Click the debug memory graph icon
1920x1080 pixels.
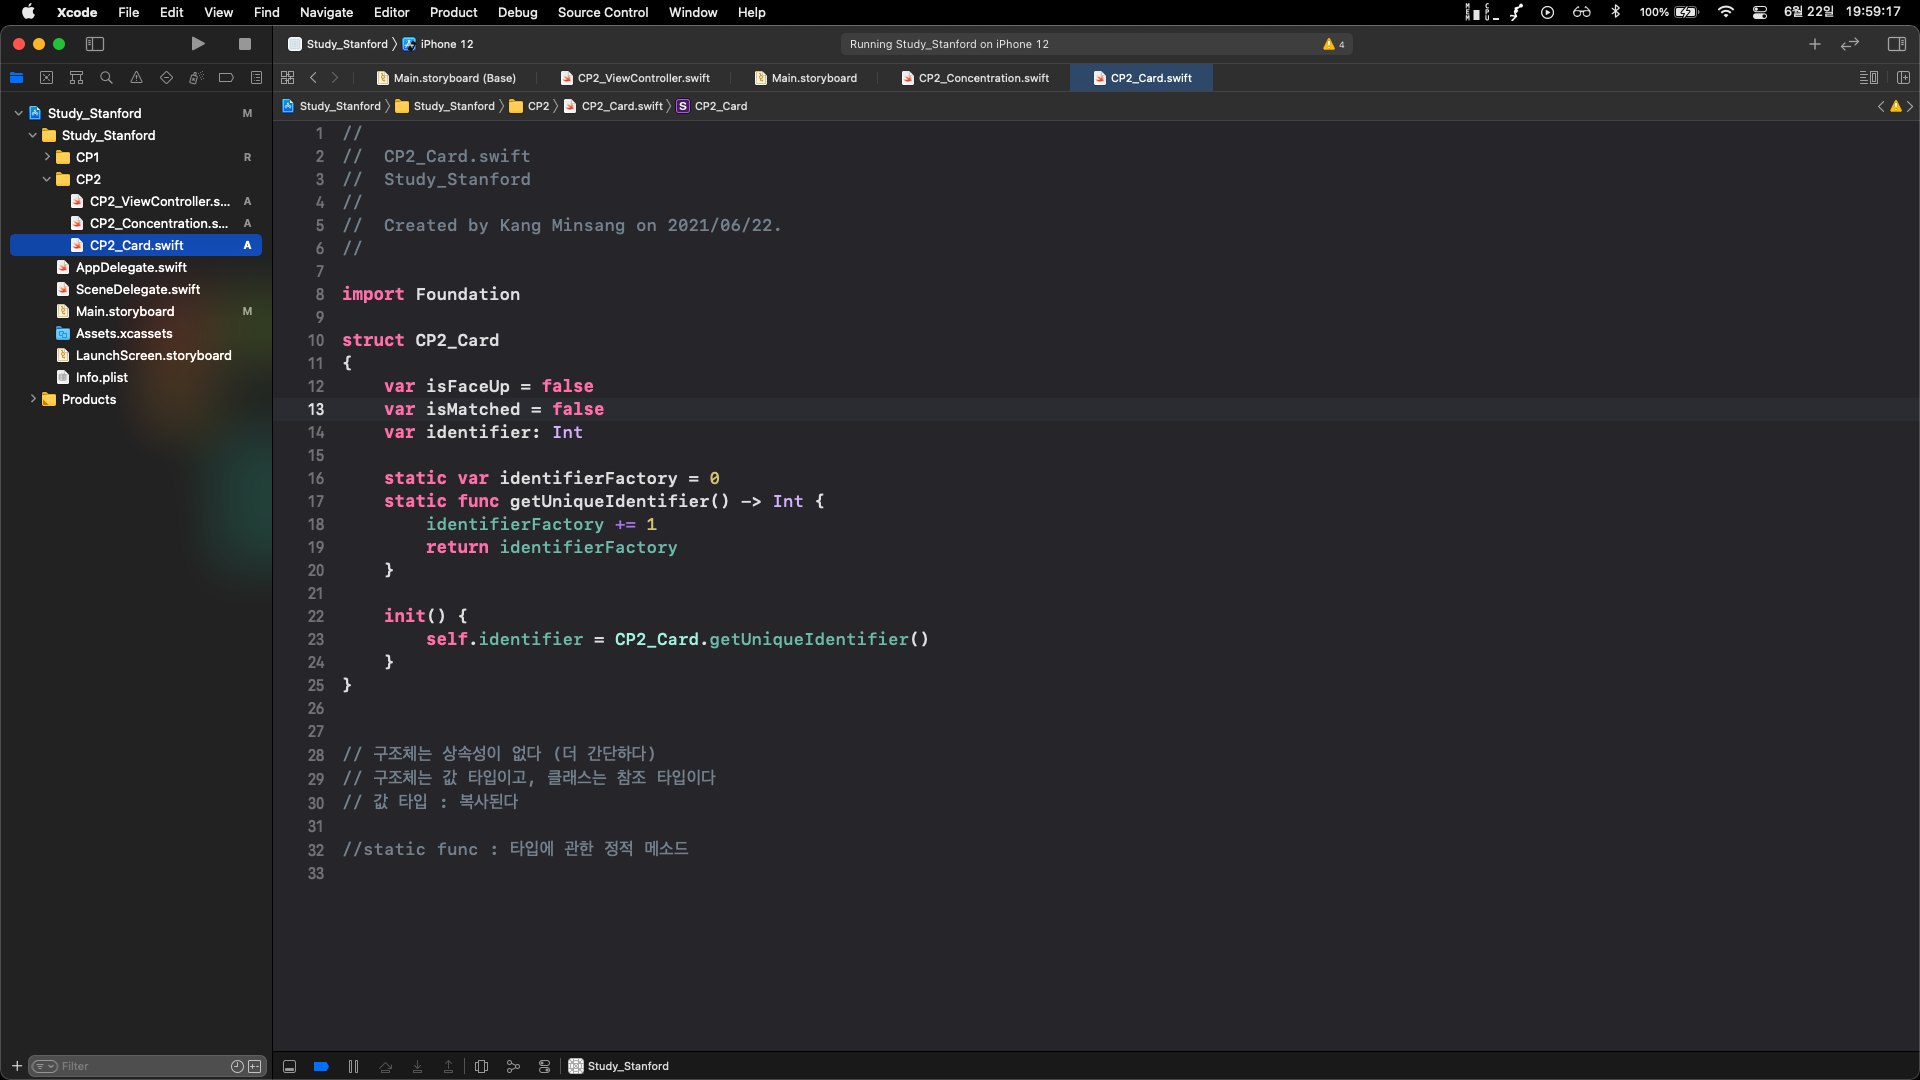pos(513,1067)
